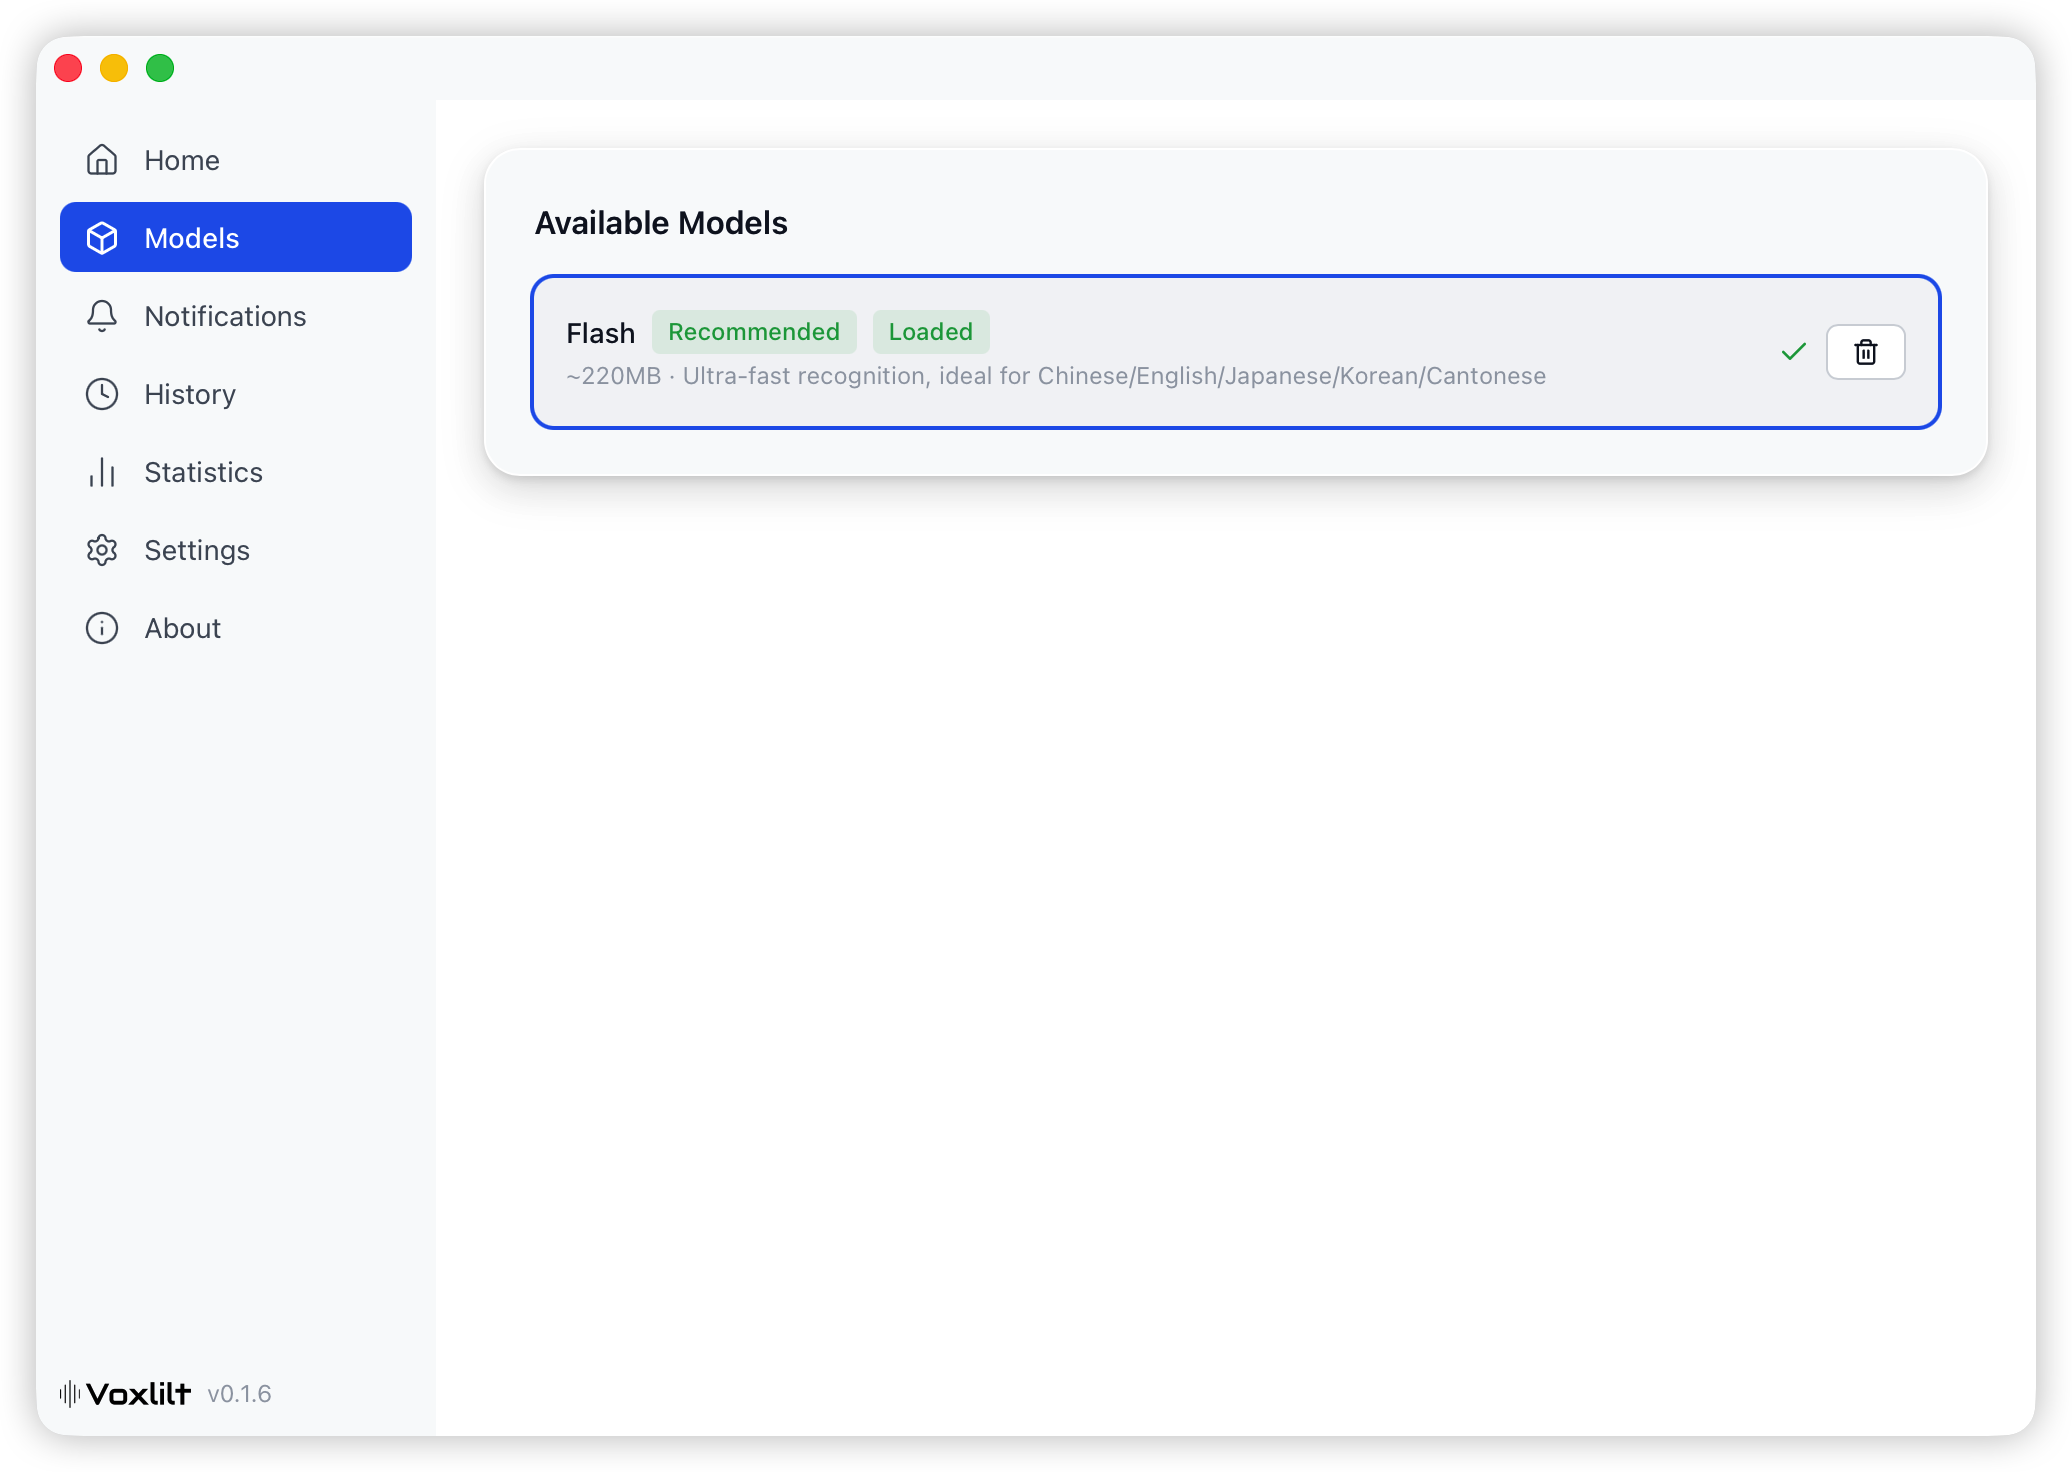Click the About info circle icon
This screenshot has width=2072, height=1472.
point(102,628)
